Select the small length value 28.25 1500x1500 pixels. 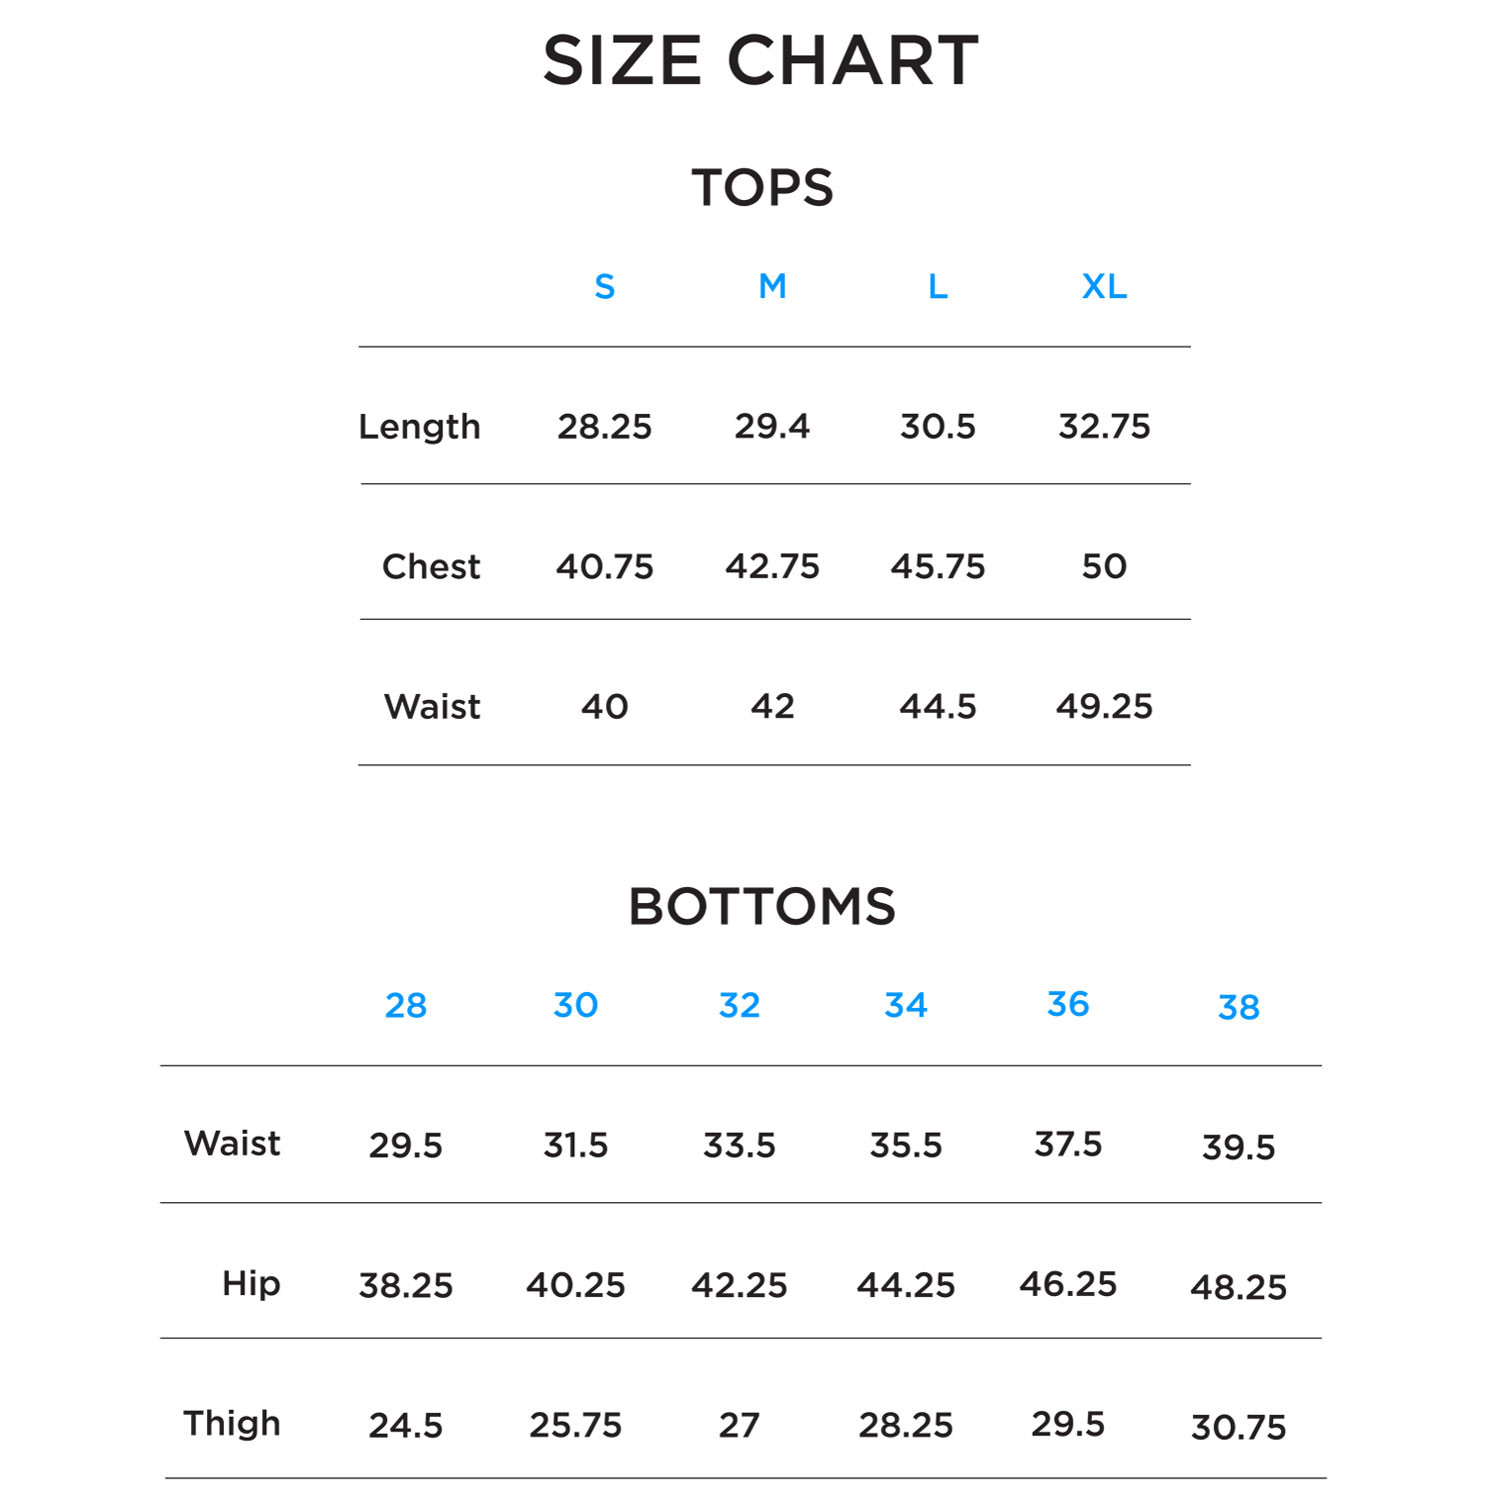coord(604,427)
